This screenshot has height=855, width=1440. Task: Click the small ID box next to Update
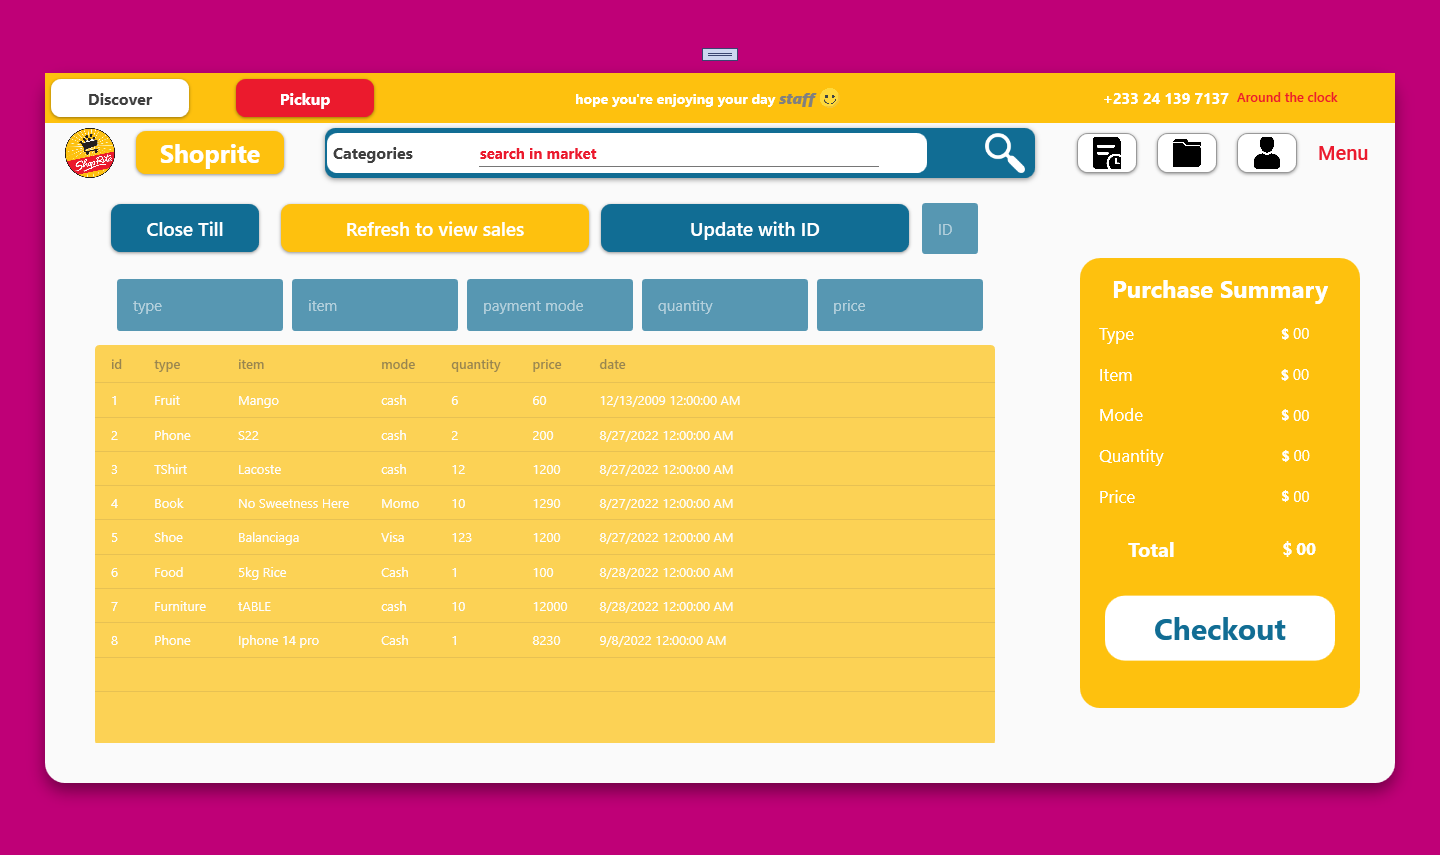tap(949, 228)
